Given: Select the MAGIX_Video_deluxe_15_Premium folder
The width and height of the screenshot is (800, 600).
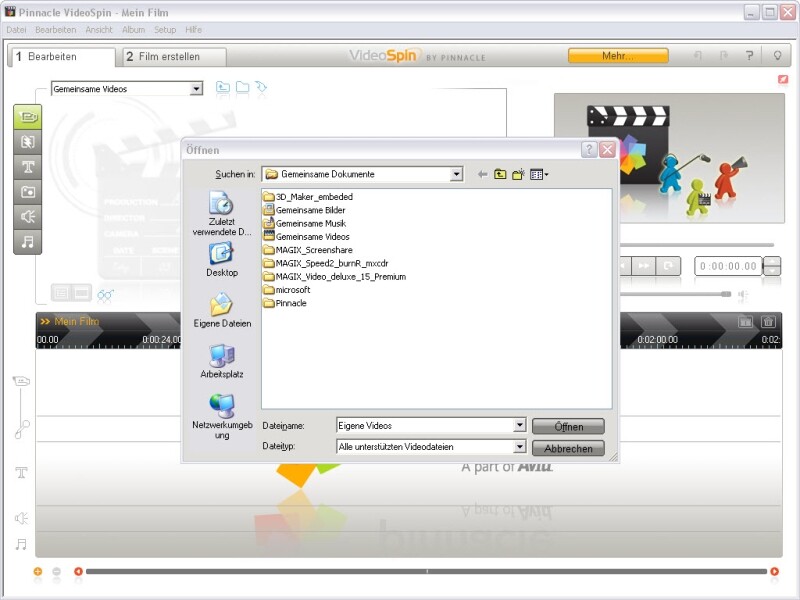Looking at the screenshot, I should [335, 276].
